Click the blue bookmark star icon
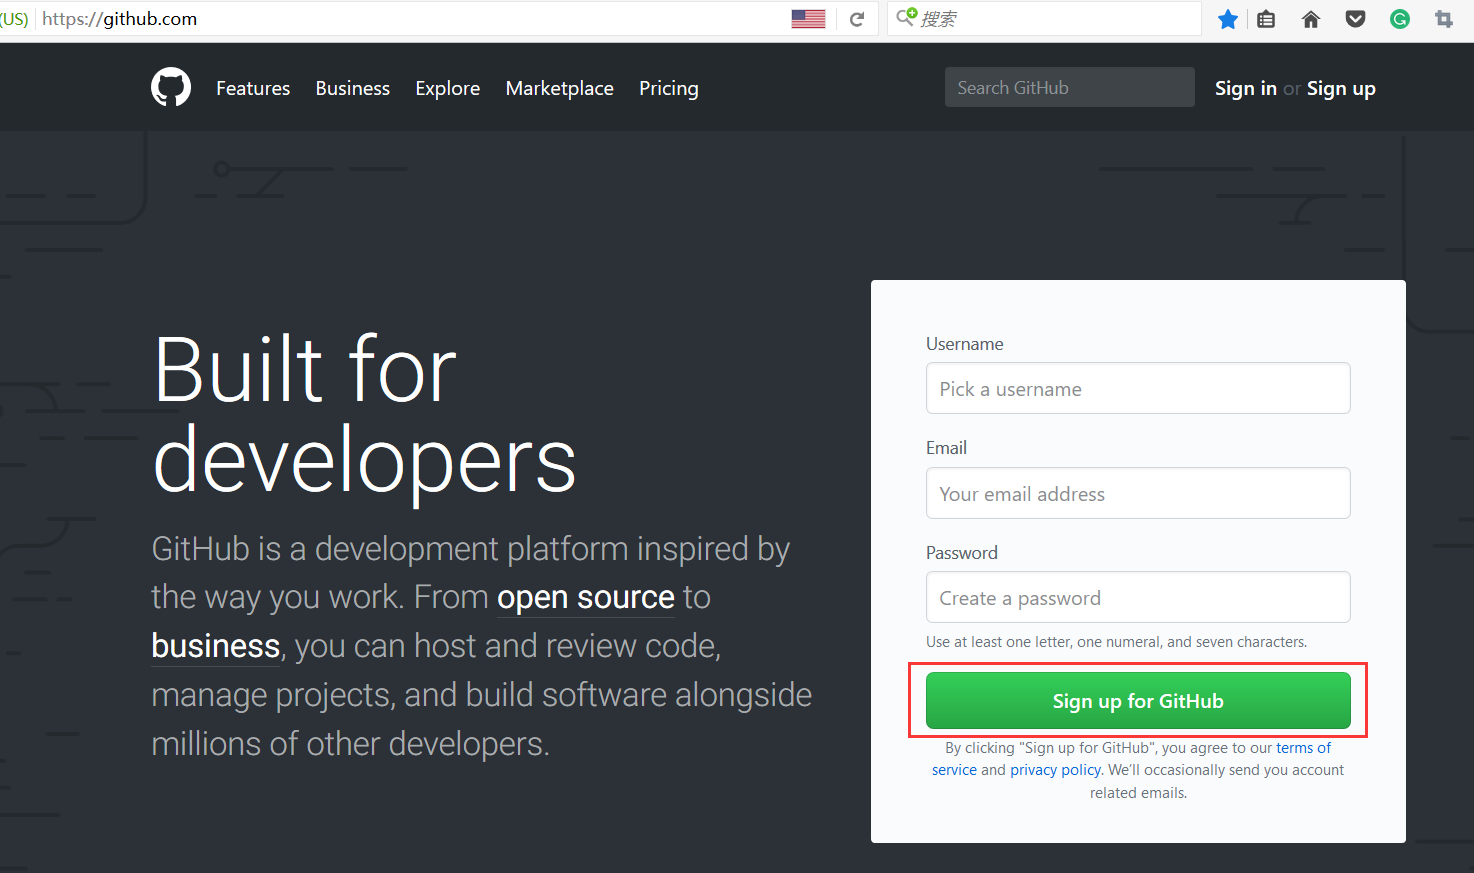The height and width of the screenshot is (873, 1474). tap(1228, 19)
